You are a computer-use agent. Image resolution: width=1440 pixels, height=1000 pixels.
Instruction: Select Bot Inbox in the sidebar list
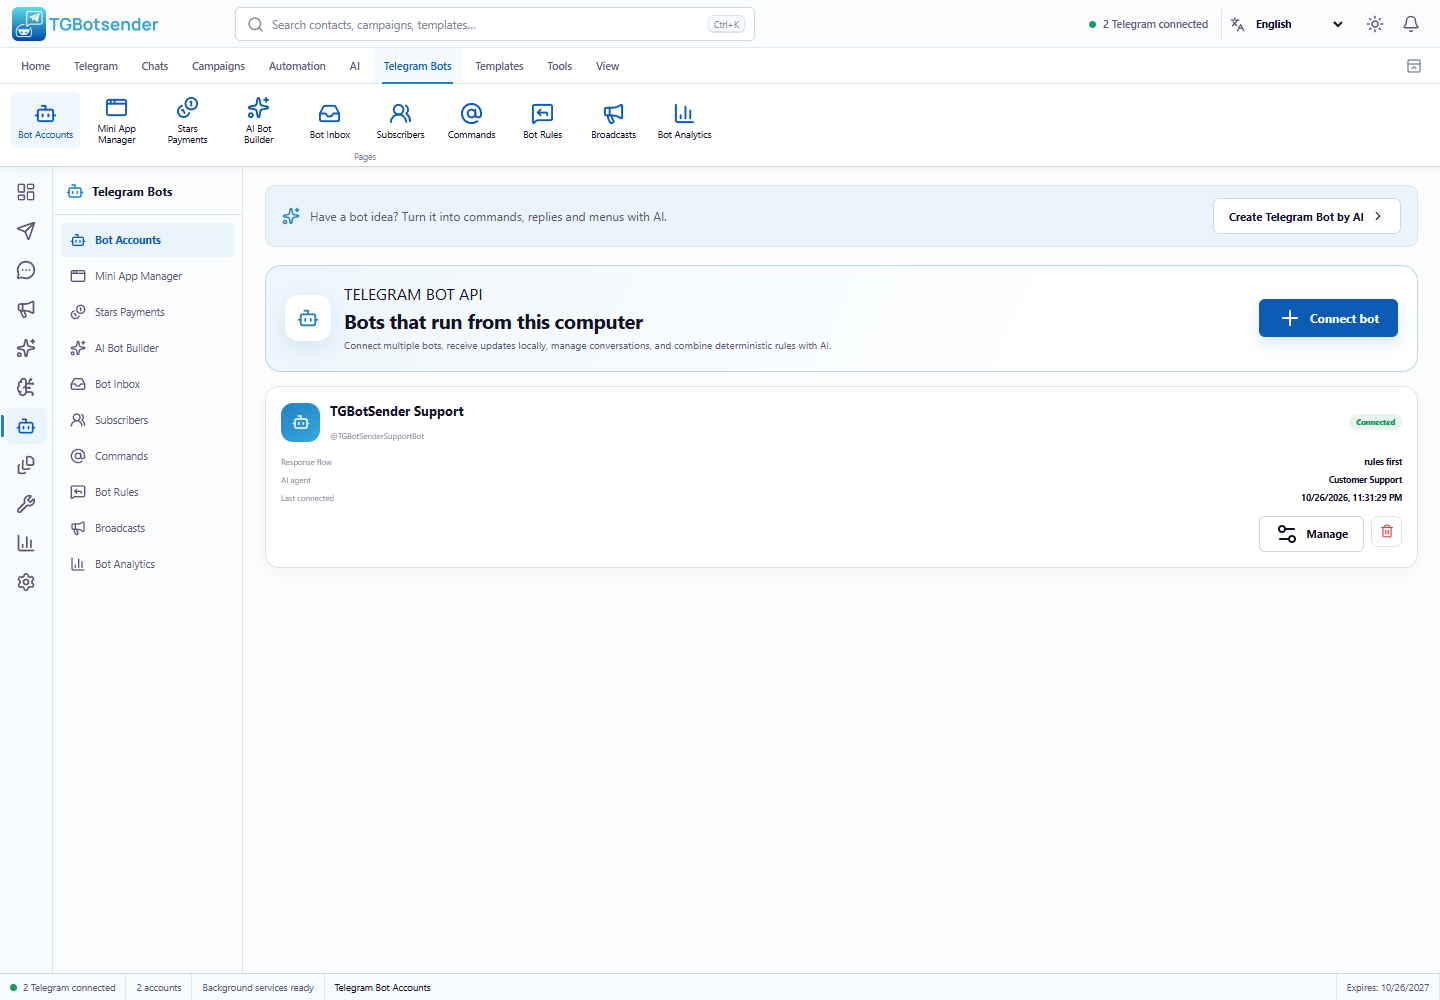(147, 384)
